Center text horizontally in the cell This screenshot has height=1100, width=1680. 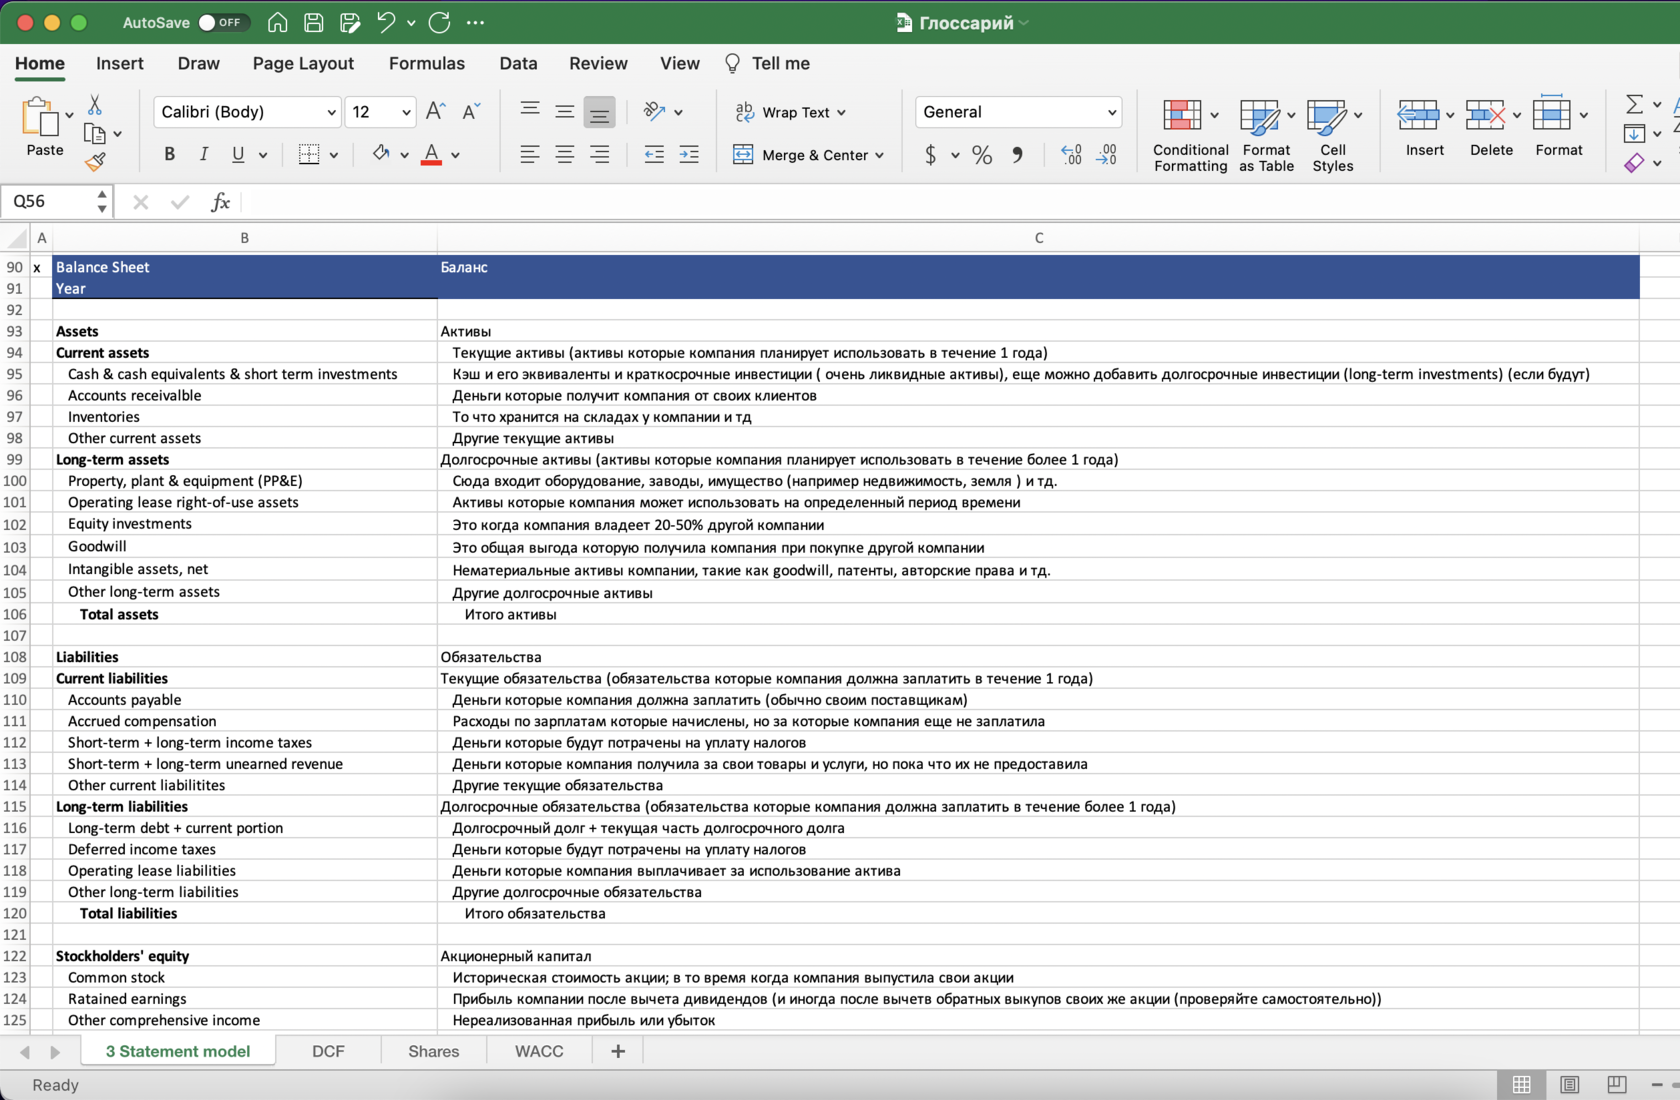tap(565, 154)
